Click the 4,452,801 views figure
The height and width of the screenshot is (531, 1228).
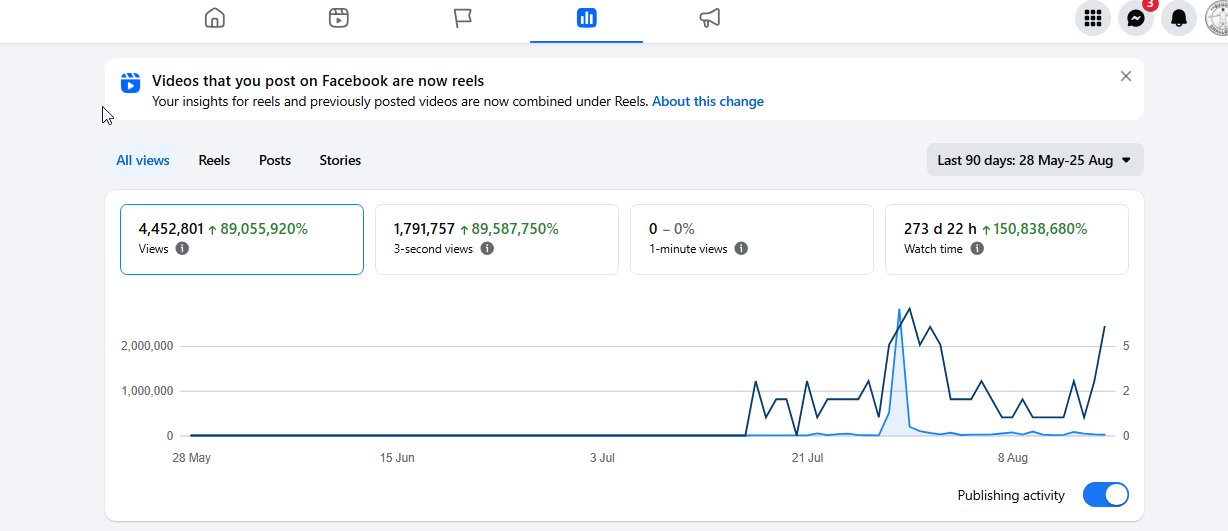tap(171, 229)
